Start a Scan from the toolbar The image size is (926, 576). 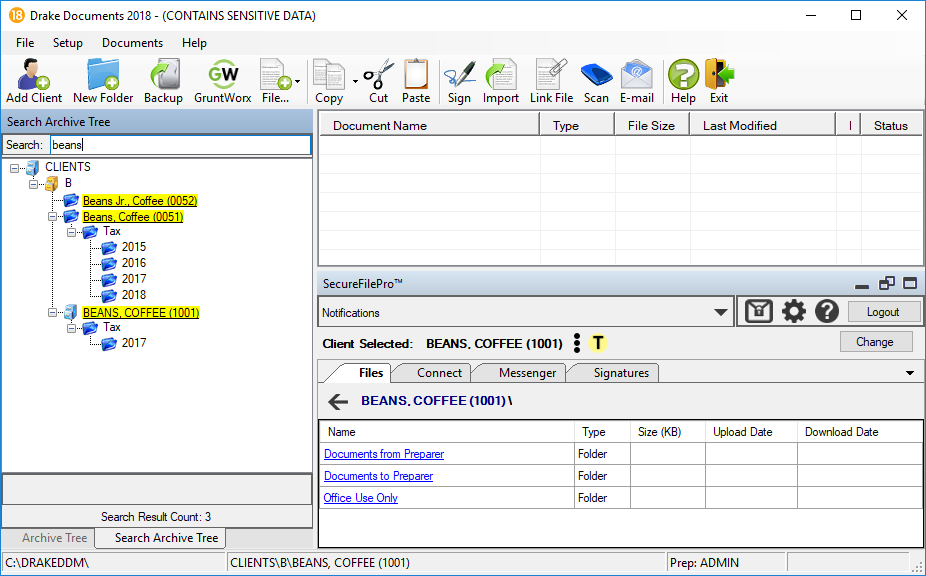pyautogui.click(x=596, y=81)
